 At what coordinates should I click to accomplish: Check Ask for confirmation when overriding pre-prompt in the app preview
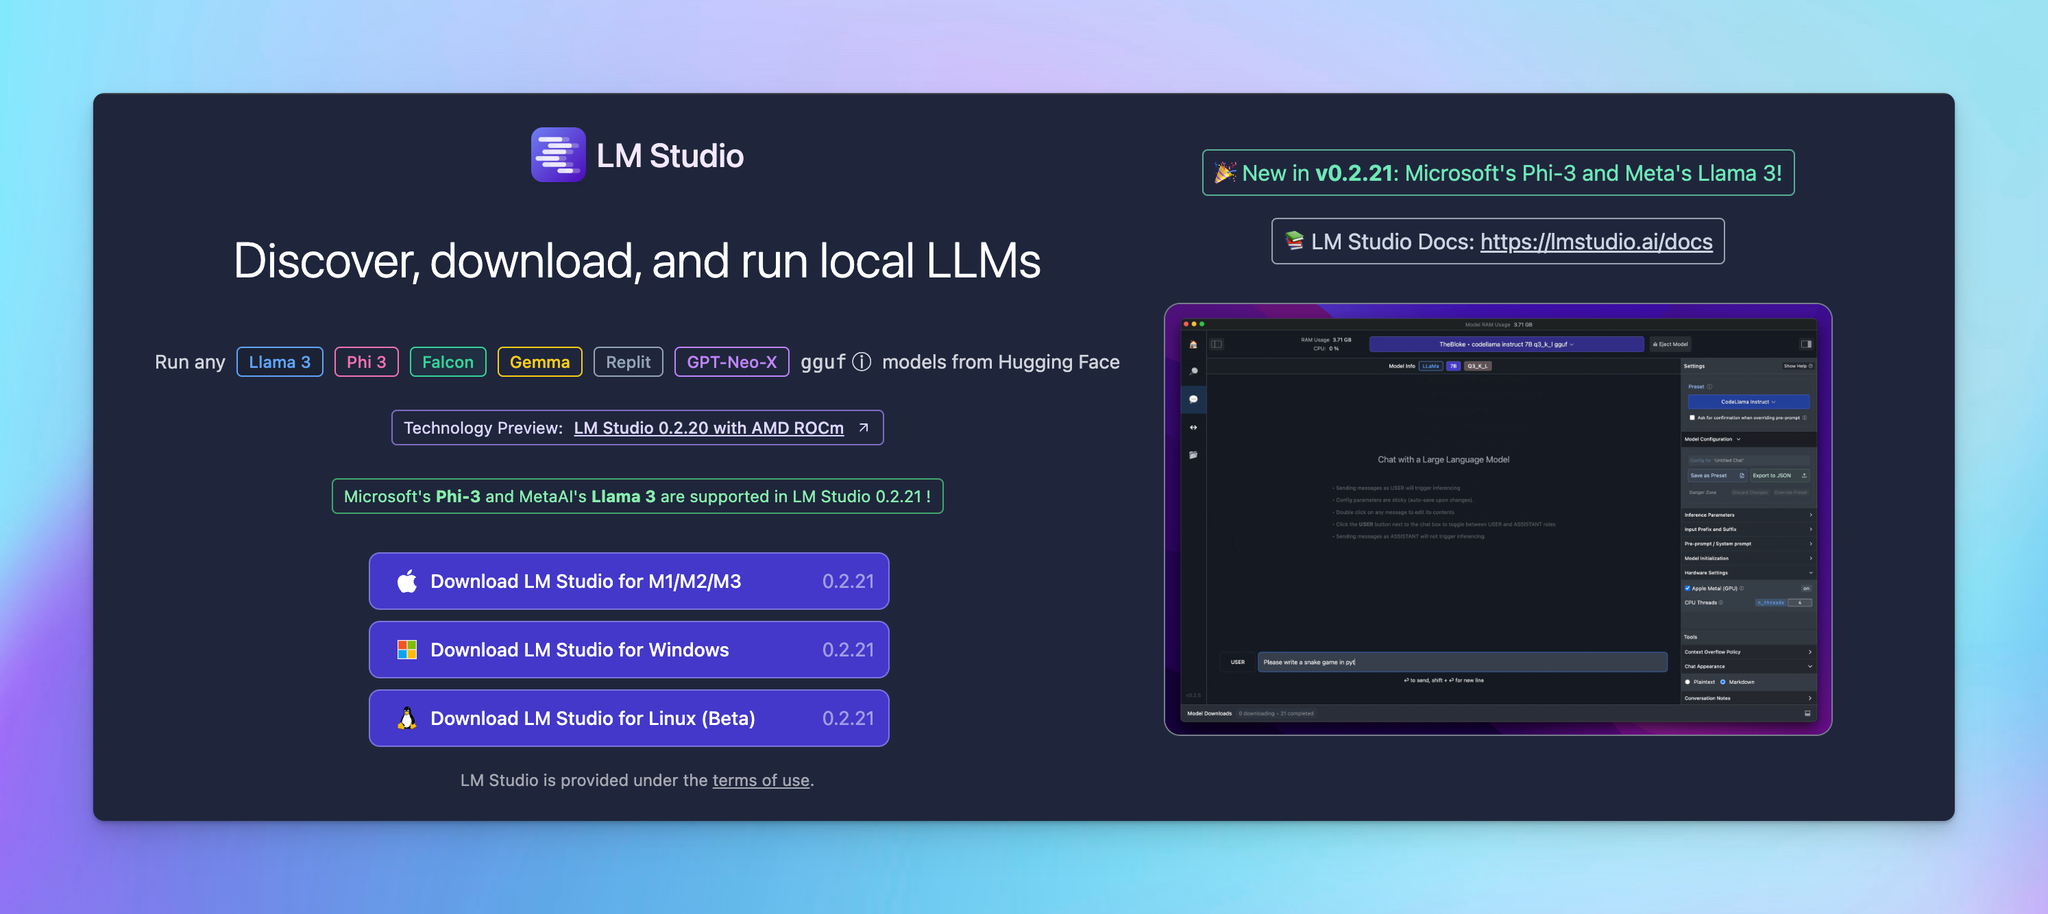click(1692, 418)
